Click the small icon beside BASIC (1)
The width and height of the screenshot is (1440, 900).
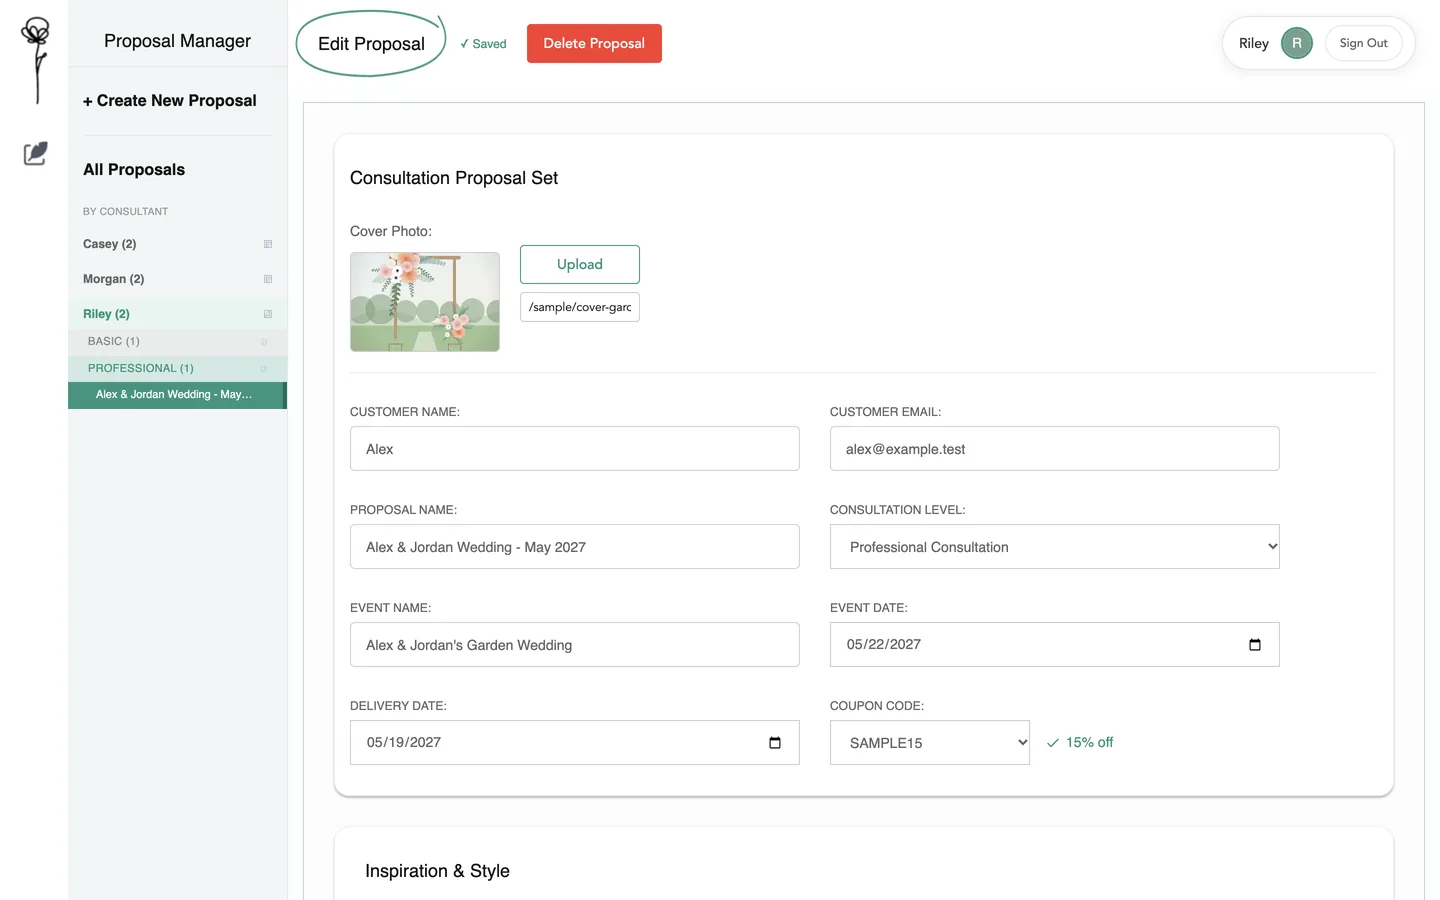264,342
